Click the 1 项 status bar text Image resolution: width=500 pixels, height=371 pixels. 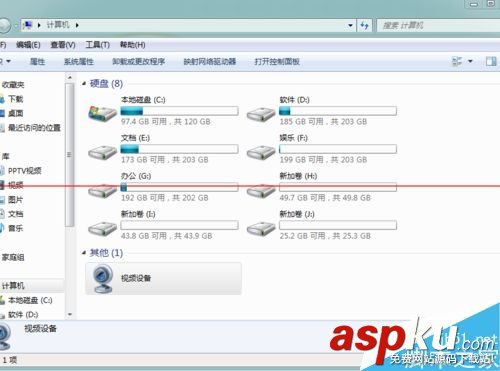point(10,360)
